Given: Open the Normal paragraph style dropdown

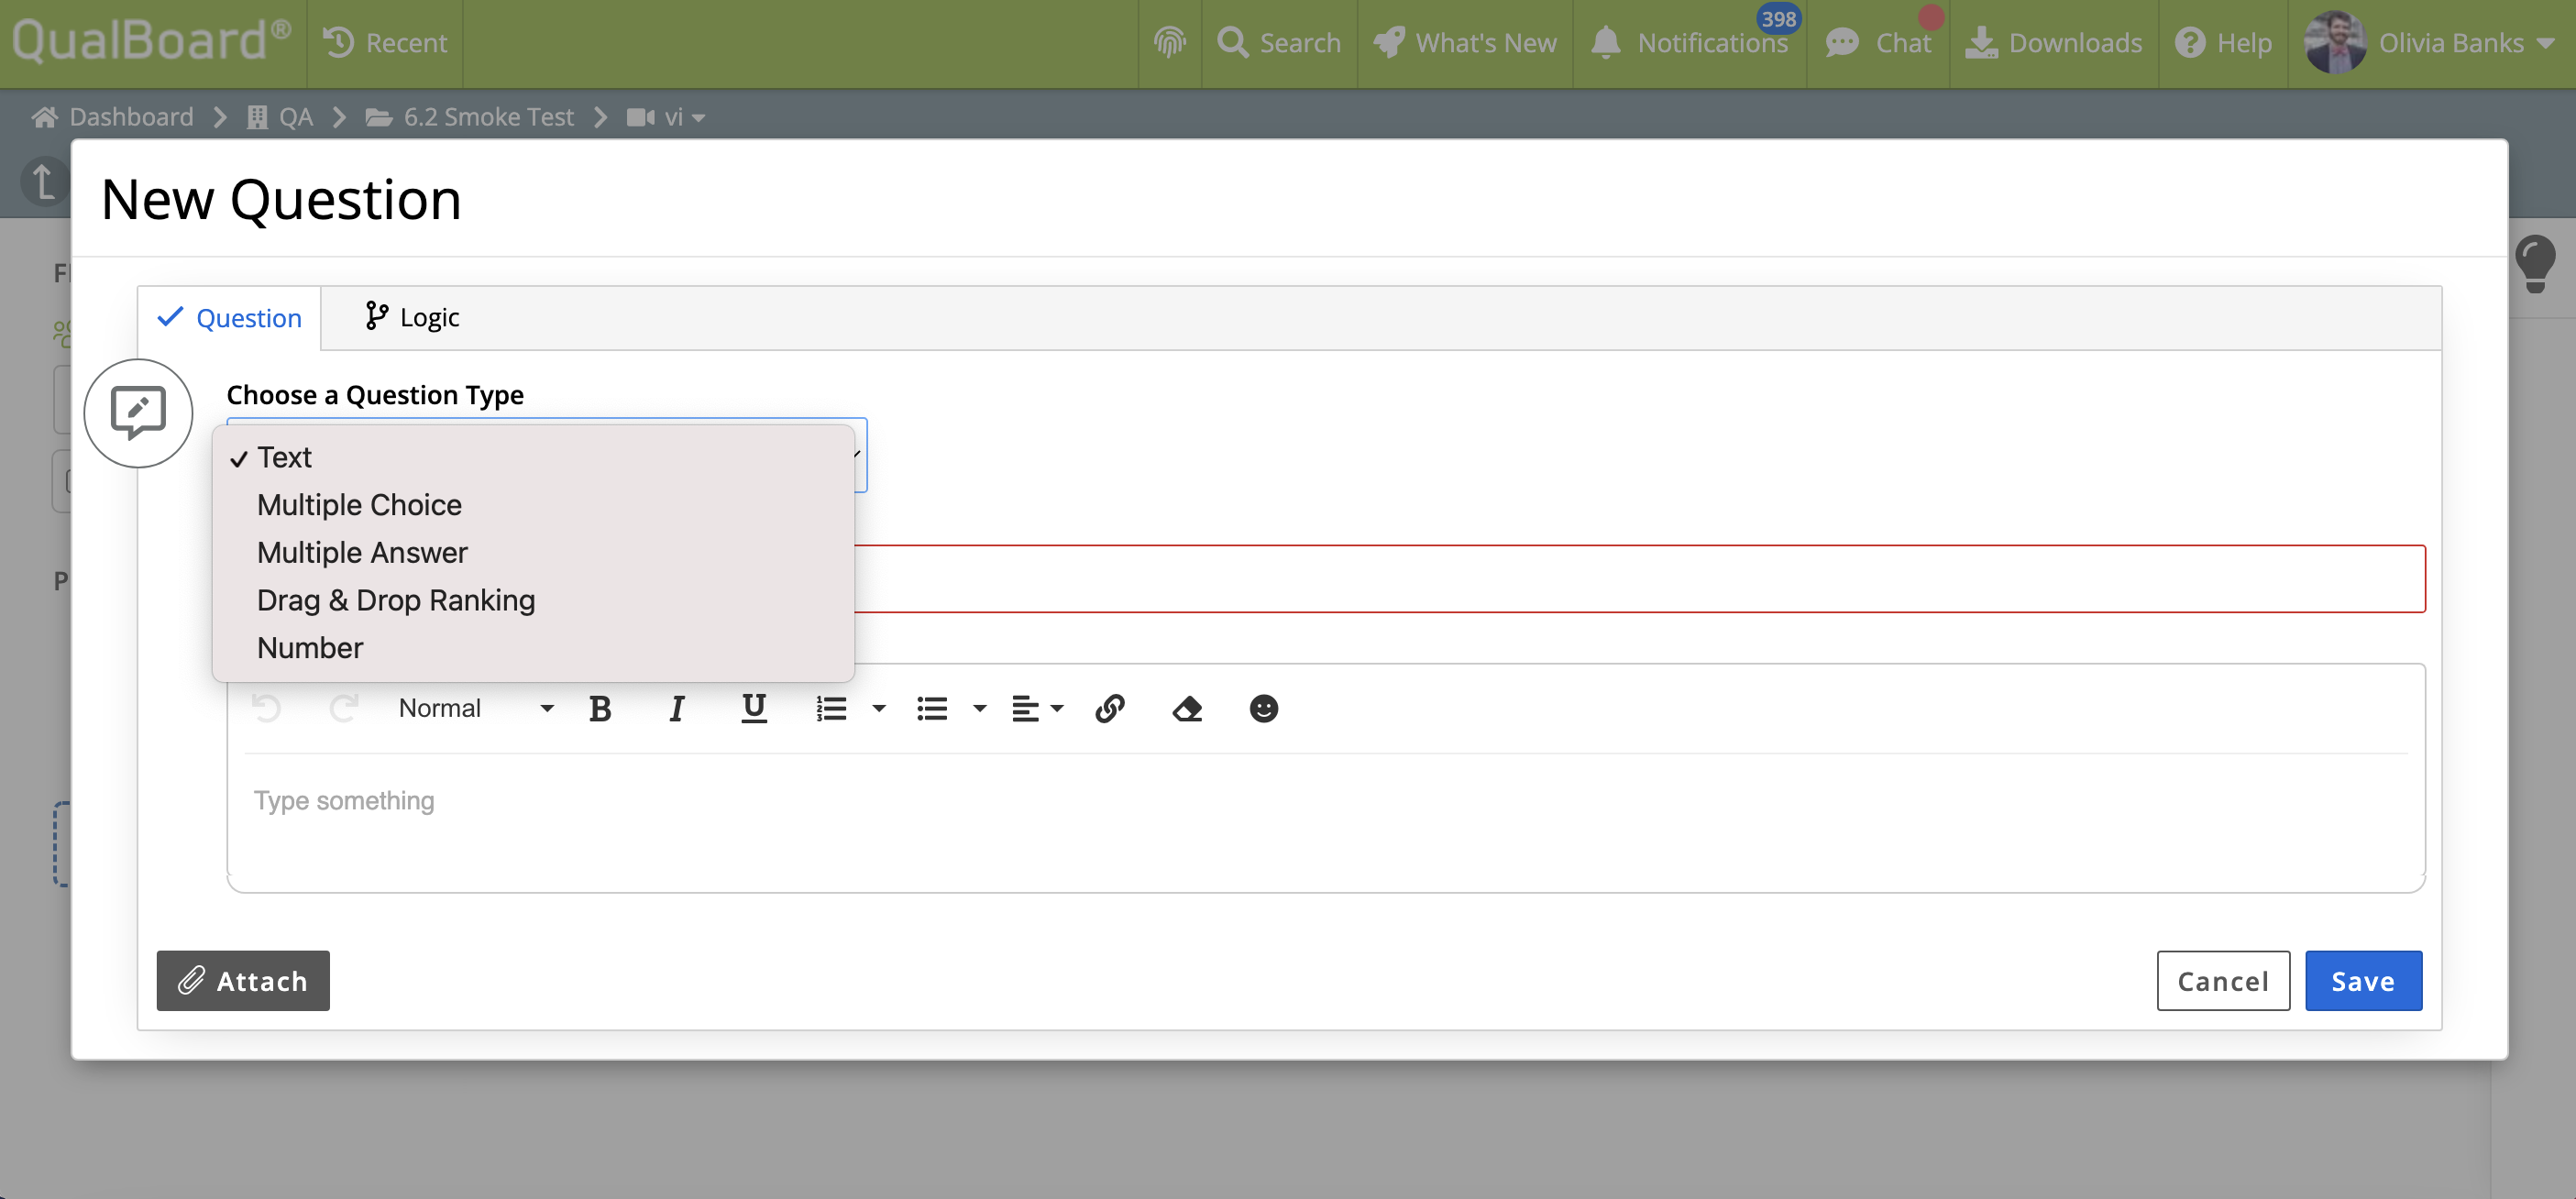Looking at the screenshot, I should pyautogui.click(x=475, y=709).
